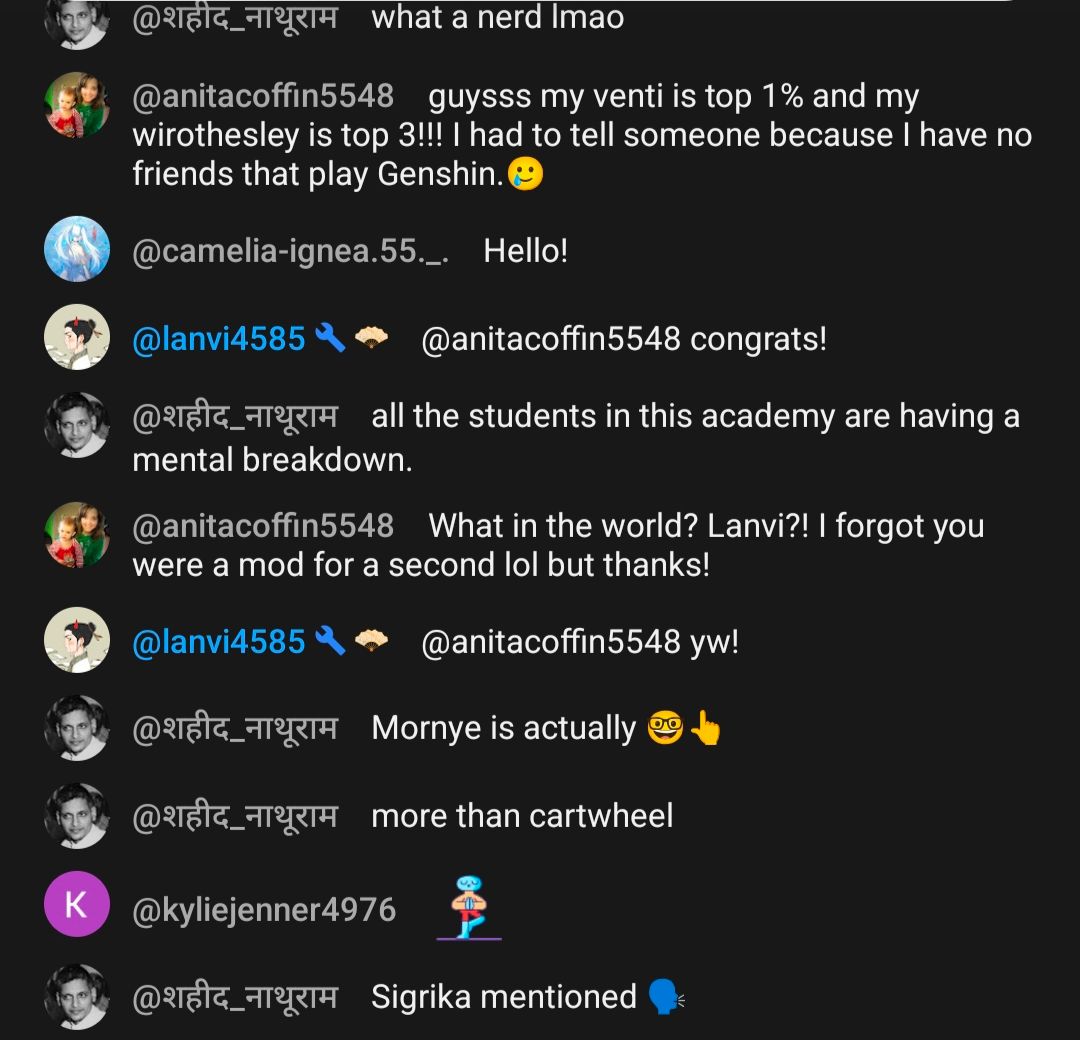This screenshot has height=1040, width=1080.
Task: Click the nerd face emoji after "Mornye is actually"
Action: [665, 729]
